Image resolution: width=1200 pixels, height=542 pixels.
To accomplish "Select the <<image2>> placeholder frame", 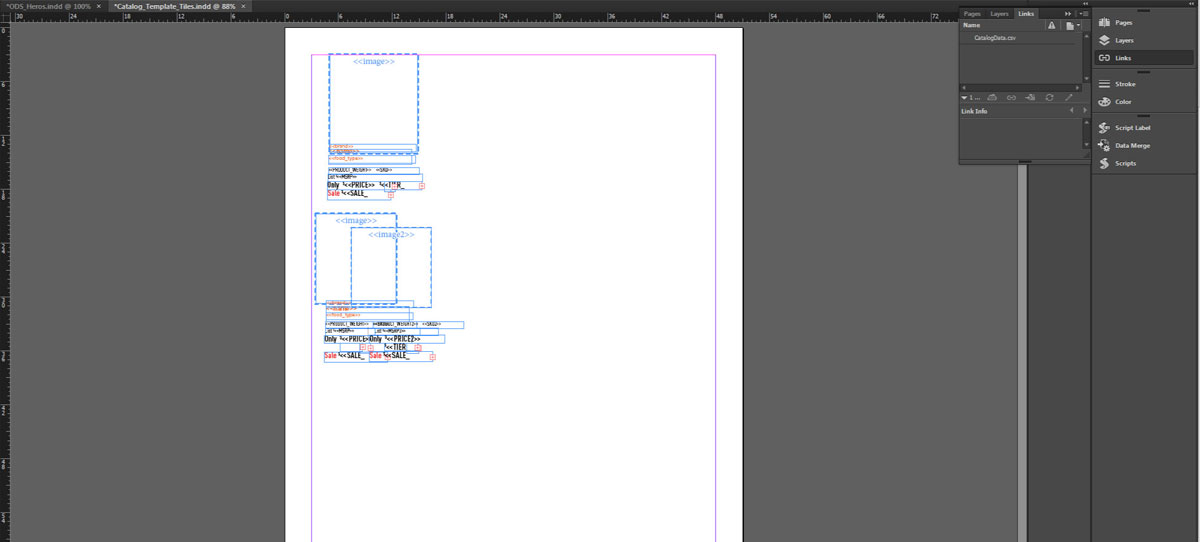I will 391,267.
